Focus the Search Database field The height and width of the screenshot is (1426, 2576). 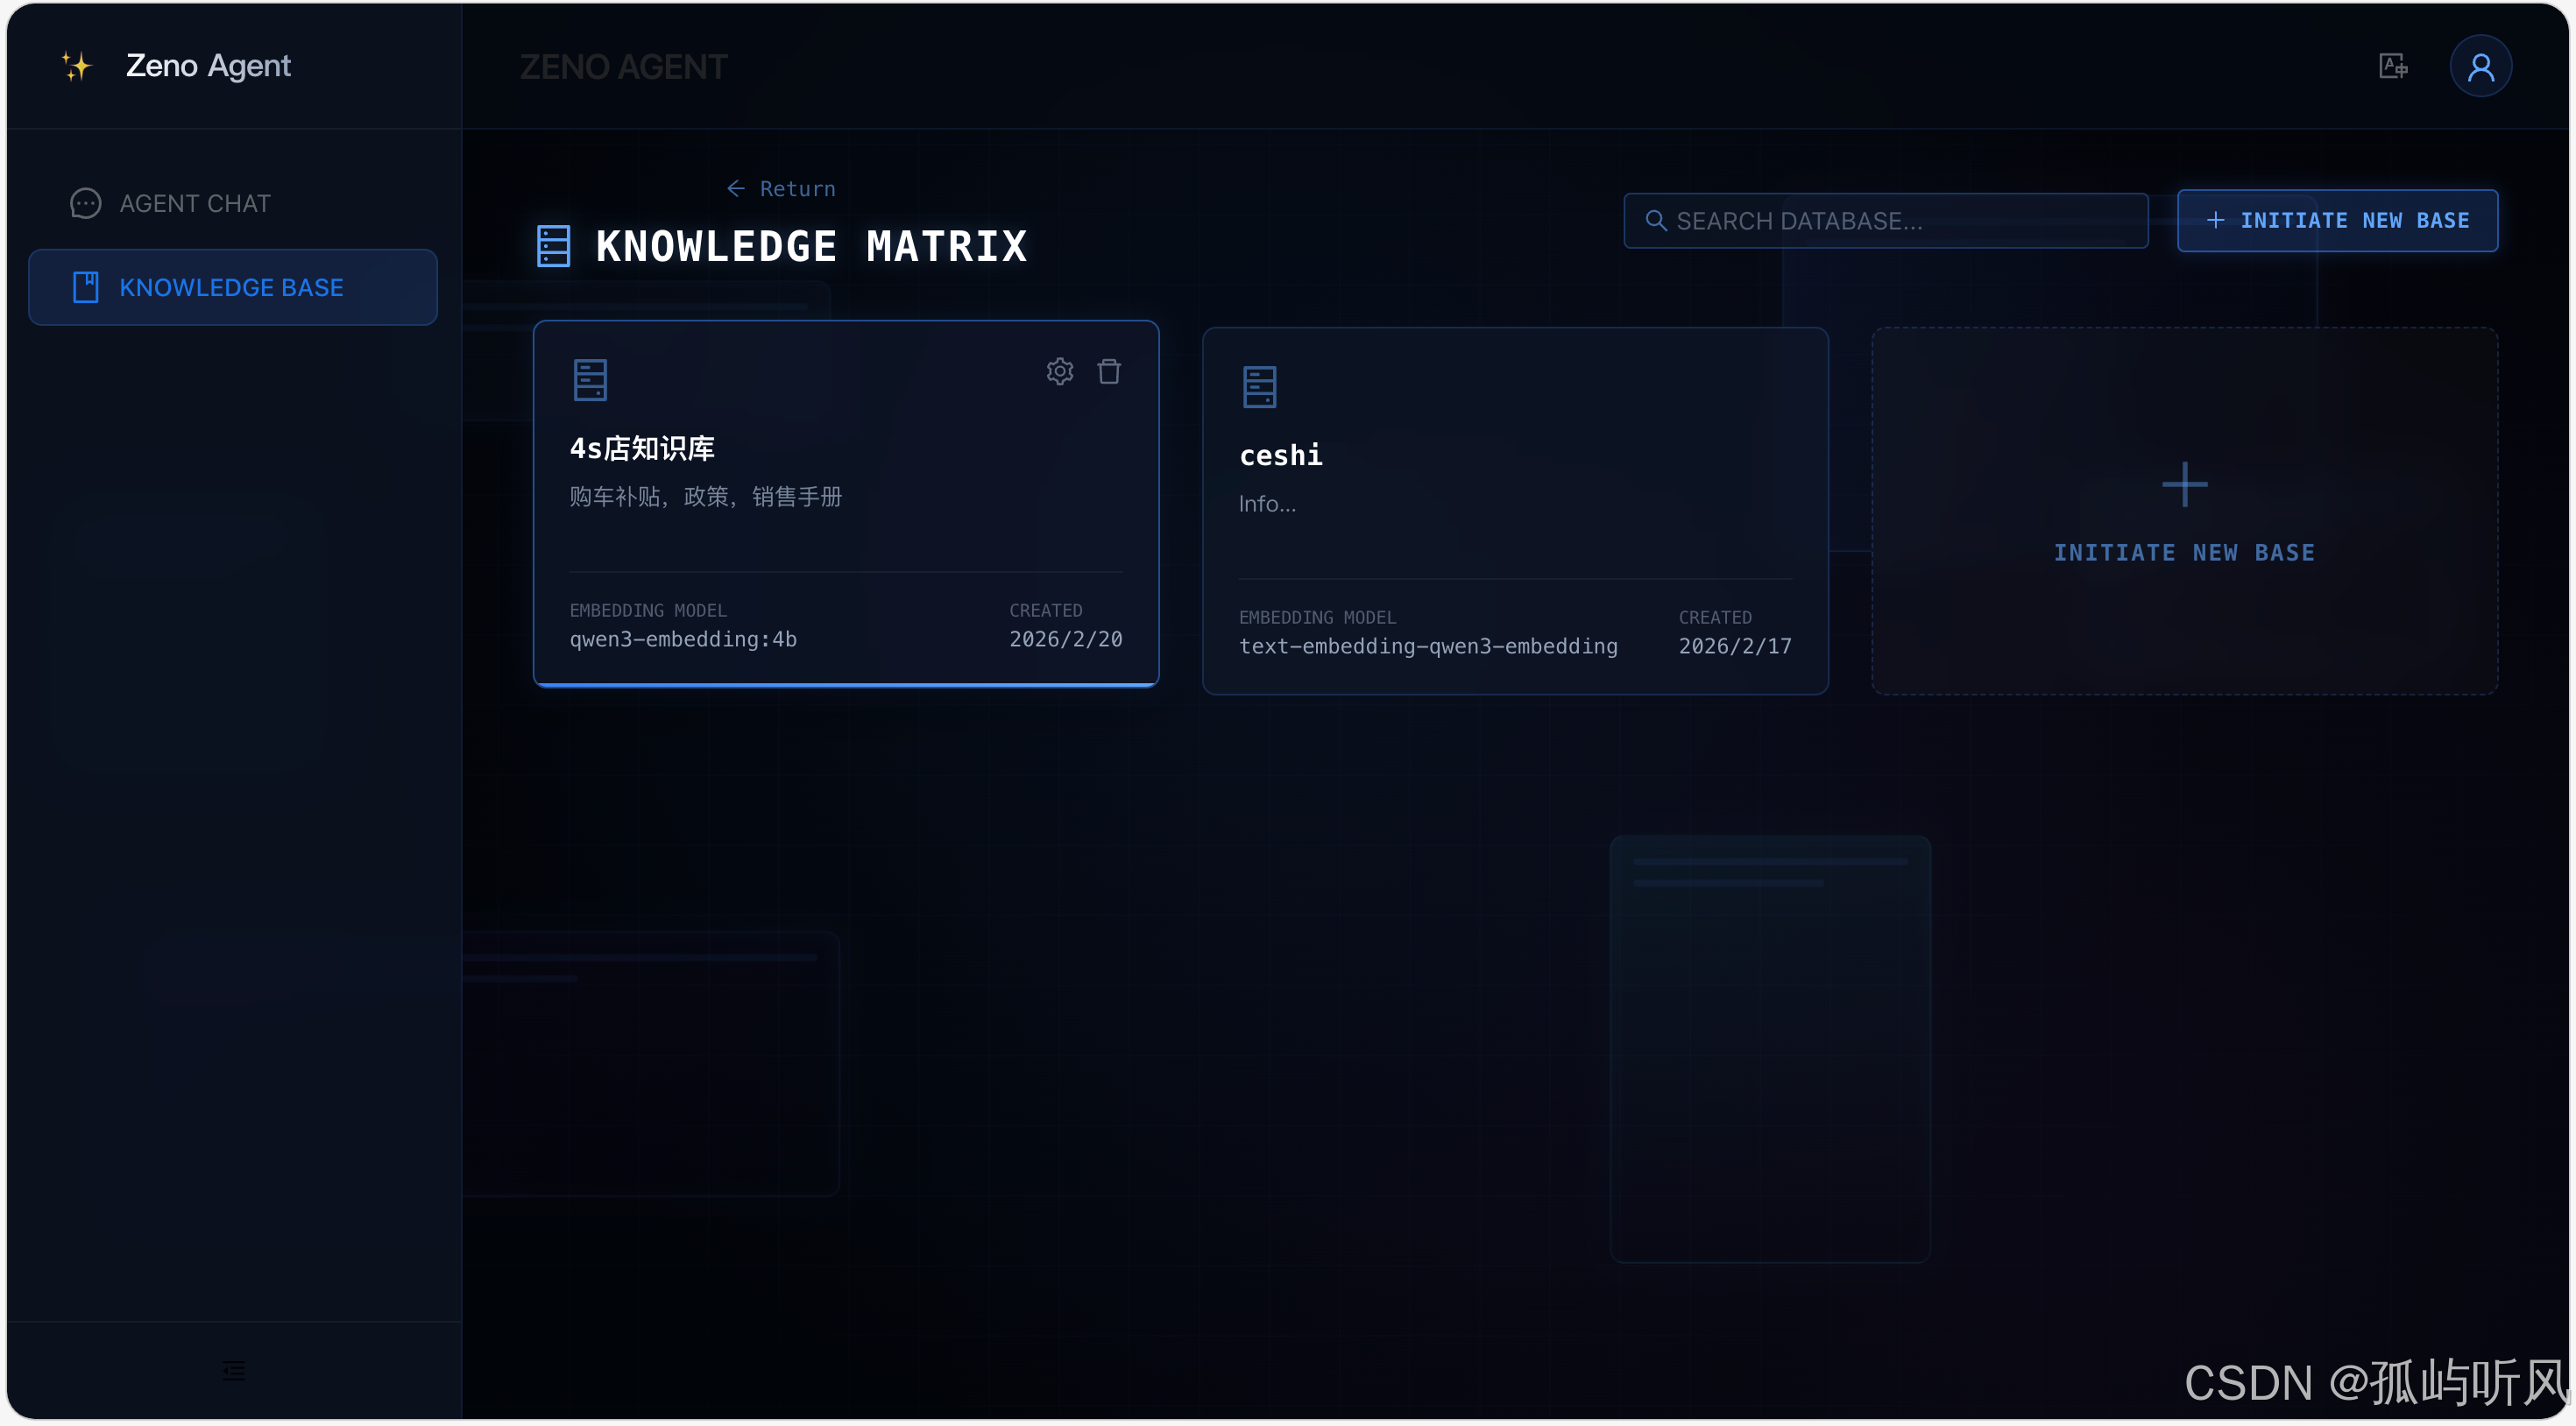pyautogui.click(x=1900, y=220)
